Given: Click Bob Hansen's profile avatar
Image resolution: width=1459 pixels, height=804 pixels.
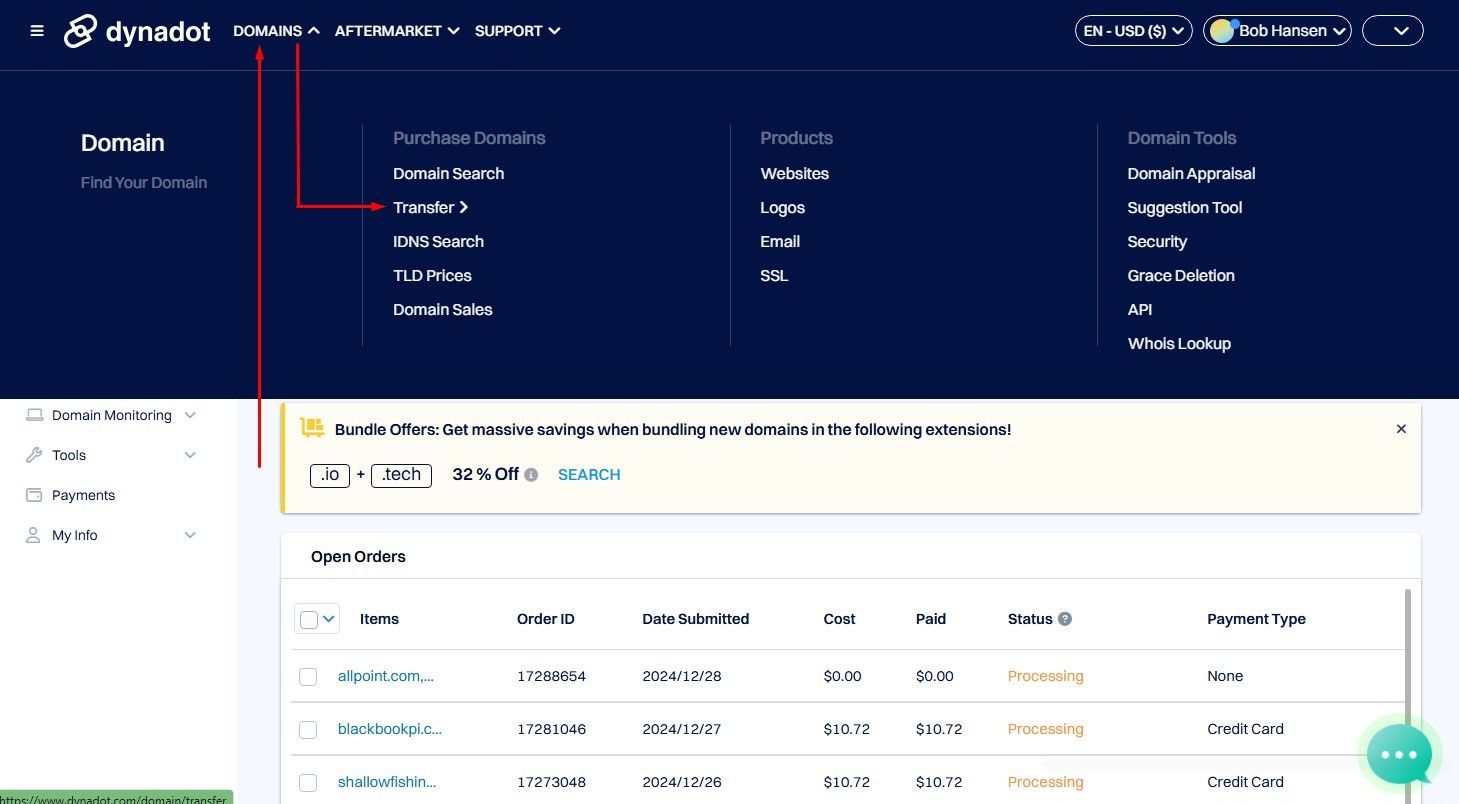Looking at the screenshot, I should tap(1221, 31).
